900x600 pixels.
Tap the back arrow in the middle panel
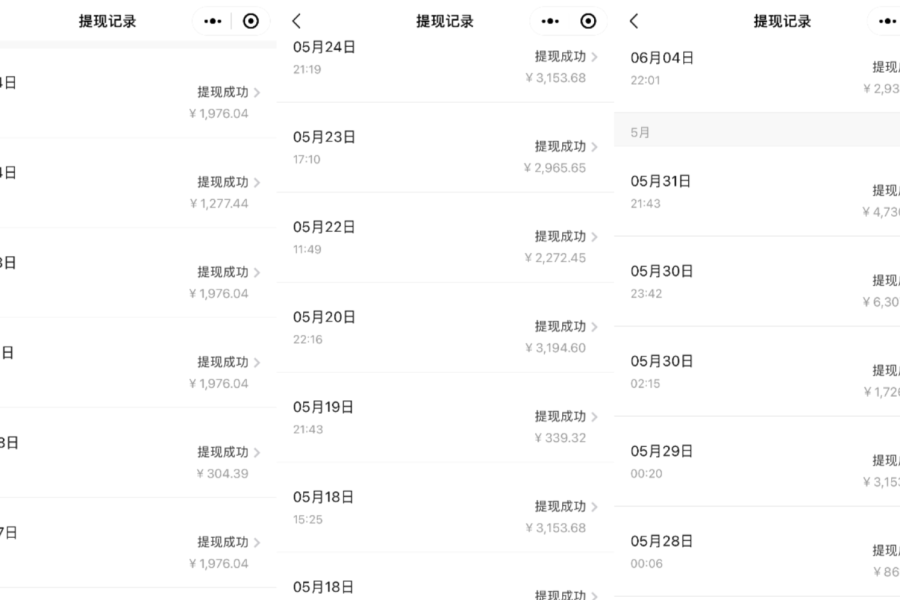pyautogui.click(x=297, y=21)
